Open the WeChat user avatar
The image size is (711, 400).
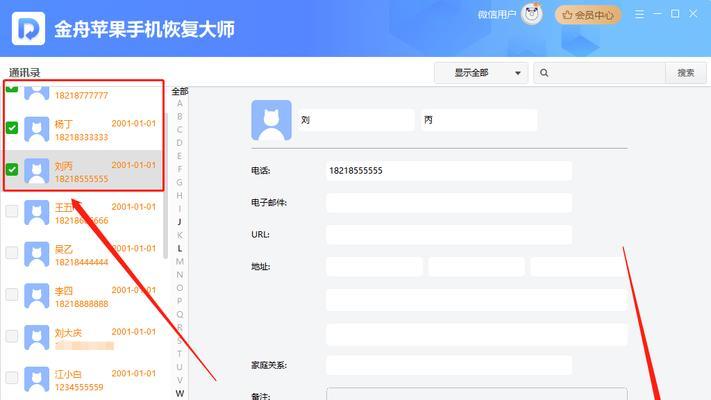click(531, 14)
